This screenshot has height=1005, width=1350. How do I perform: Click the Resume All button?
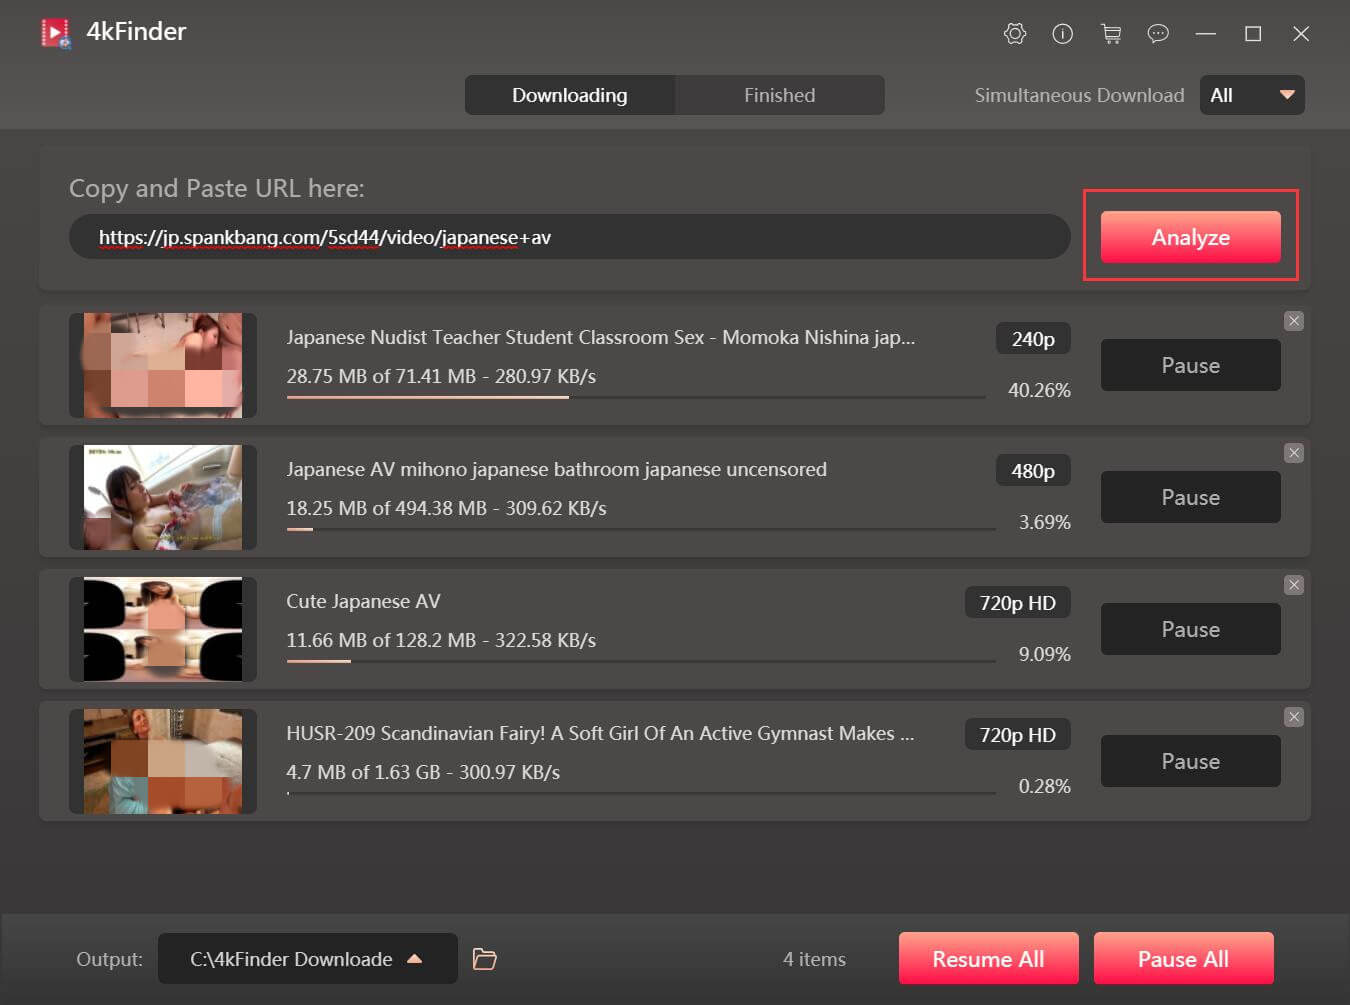point(988,959)
